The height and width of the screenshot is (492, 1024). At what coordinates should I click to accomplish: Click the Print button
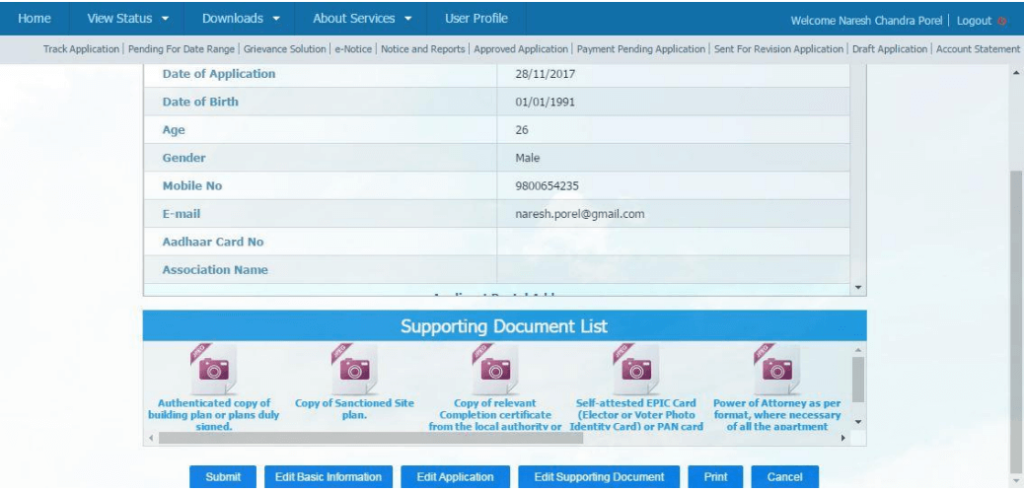[715, 477]
